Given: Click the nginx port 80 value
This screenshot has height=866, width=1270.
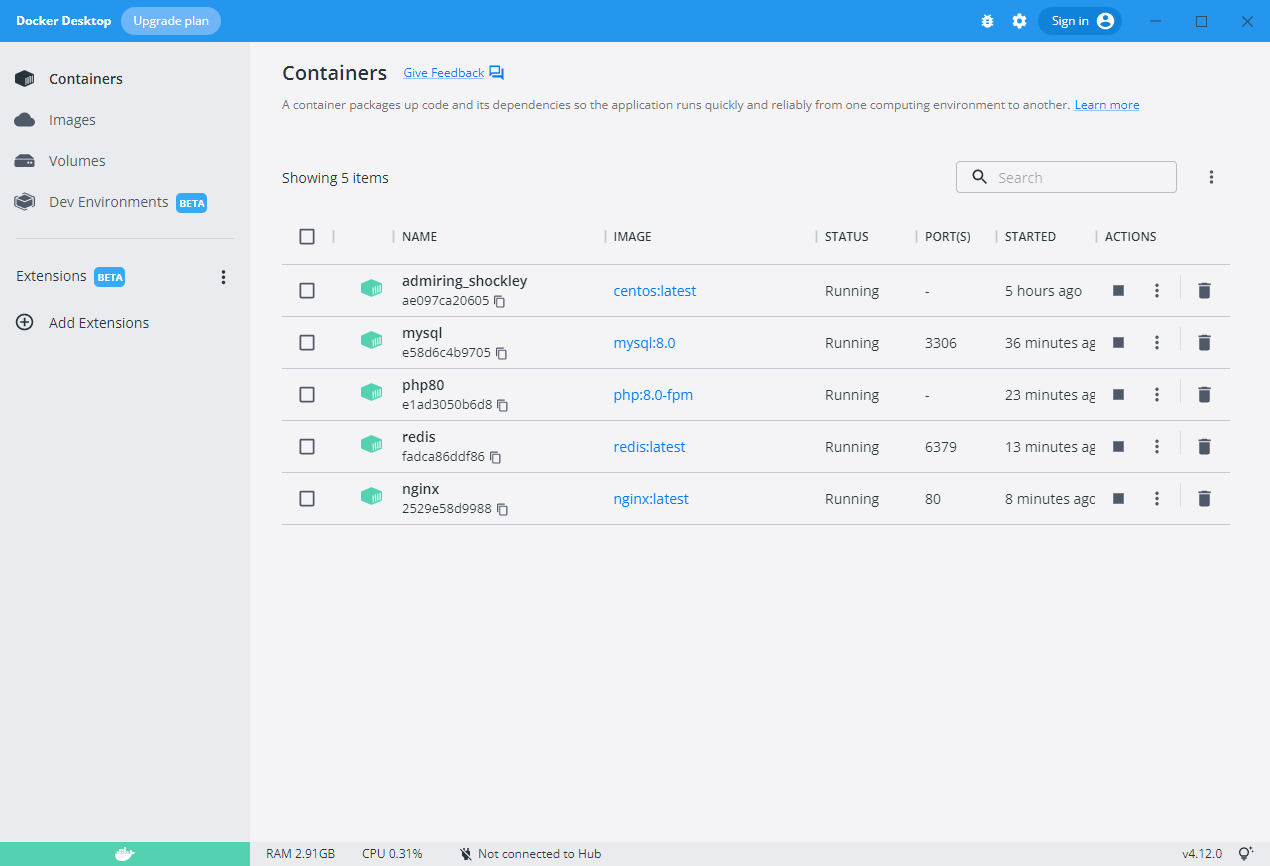Looking at the screenshot, I should pos(933,499).
